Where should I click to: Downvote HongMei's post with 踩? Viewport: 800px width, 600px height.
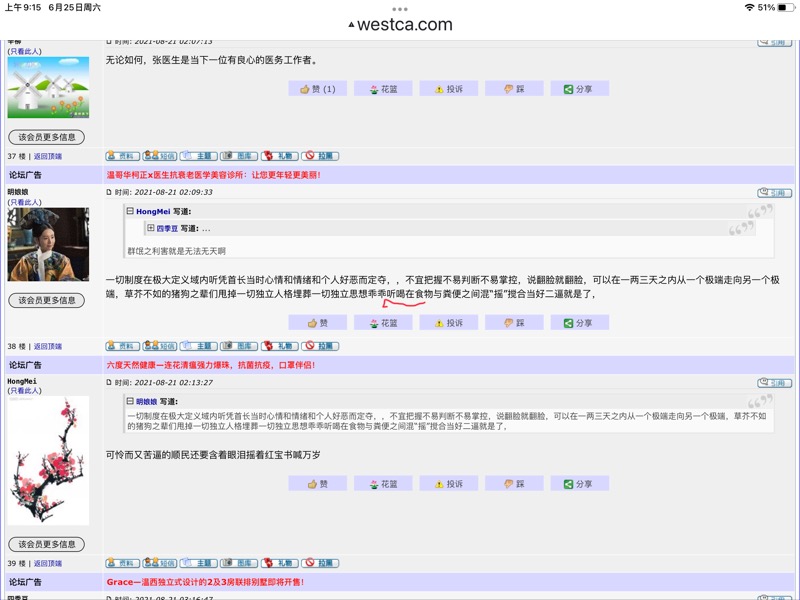(x=514, y=484)
